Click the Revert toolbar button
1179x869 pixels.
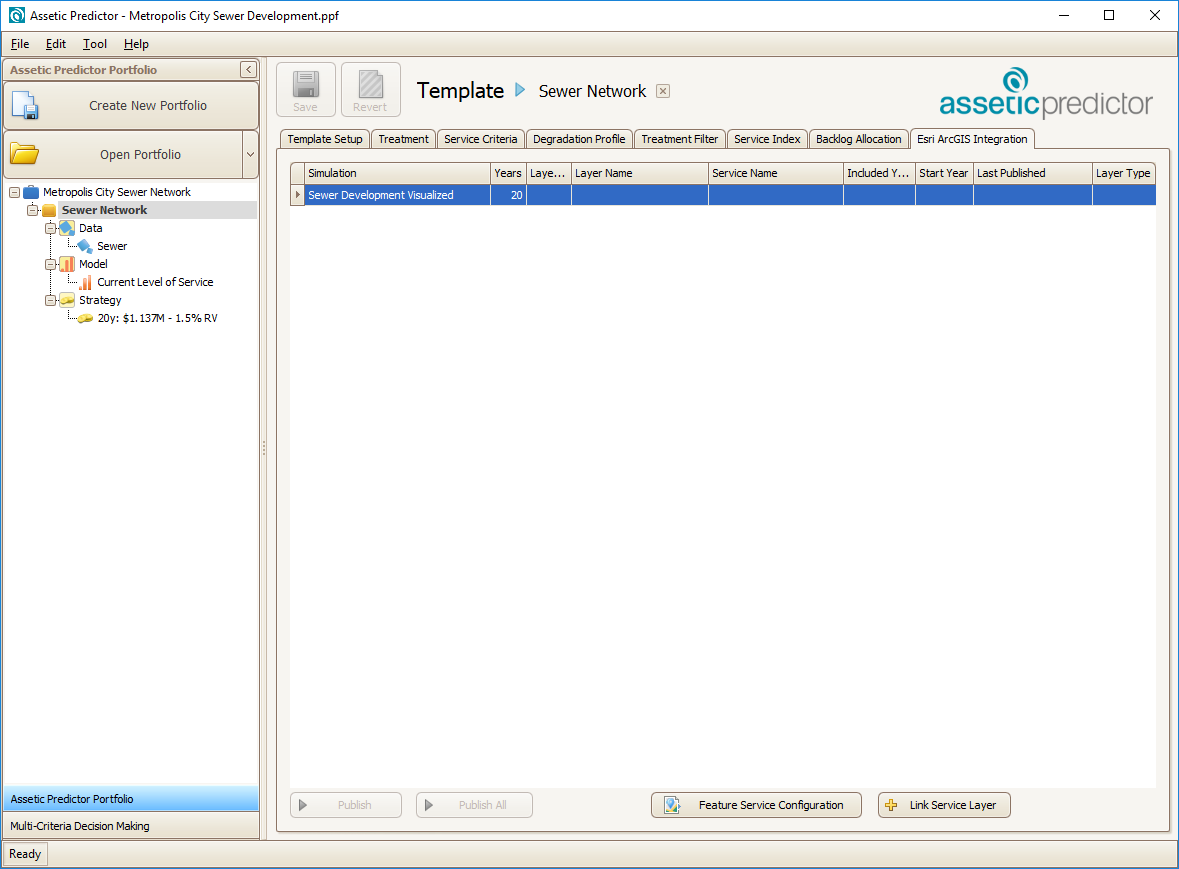tap(370, 89)
